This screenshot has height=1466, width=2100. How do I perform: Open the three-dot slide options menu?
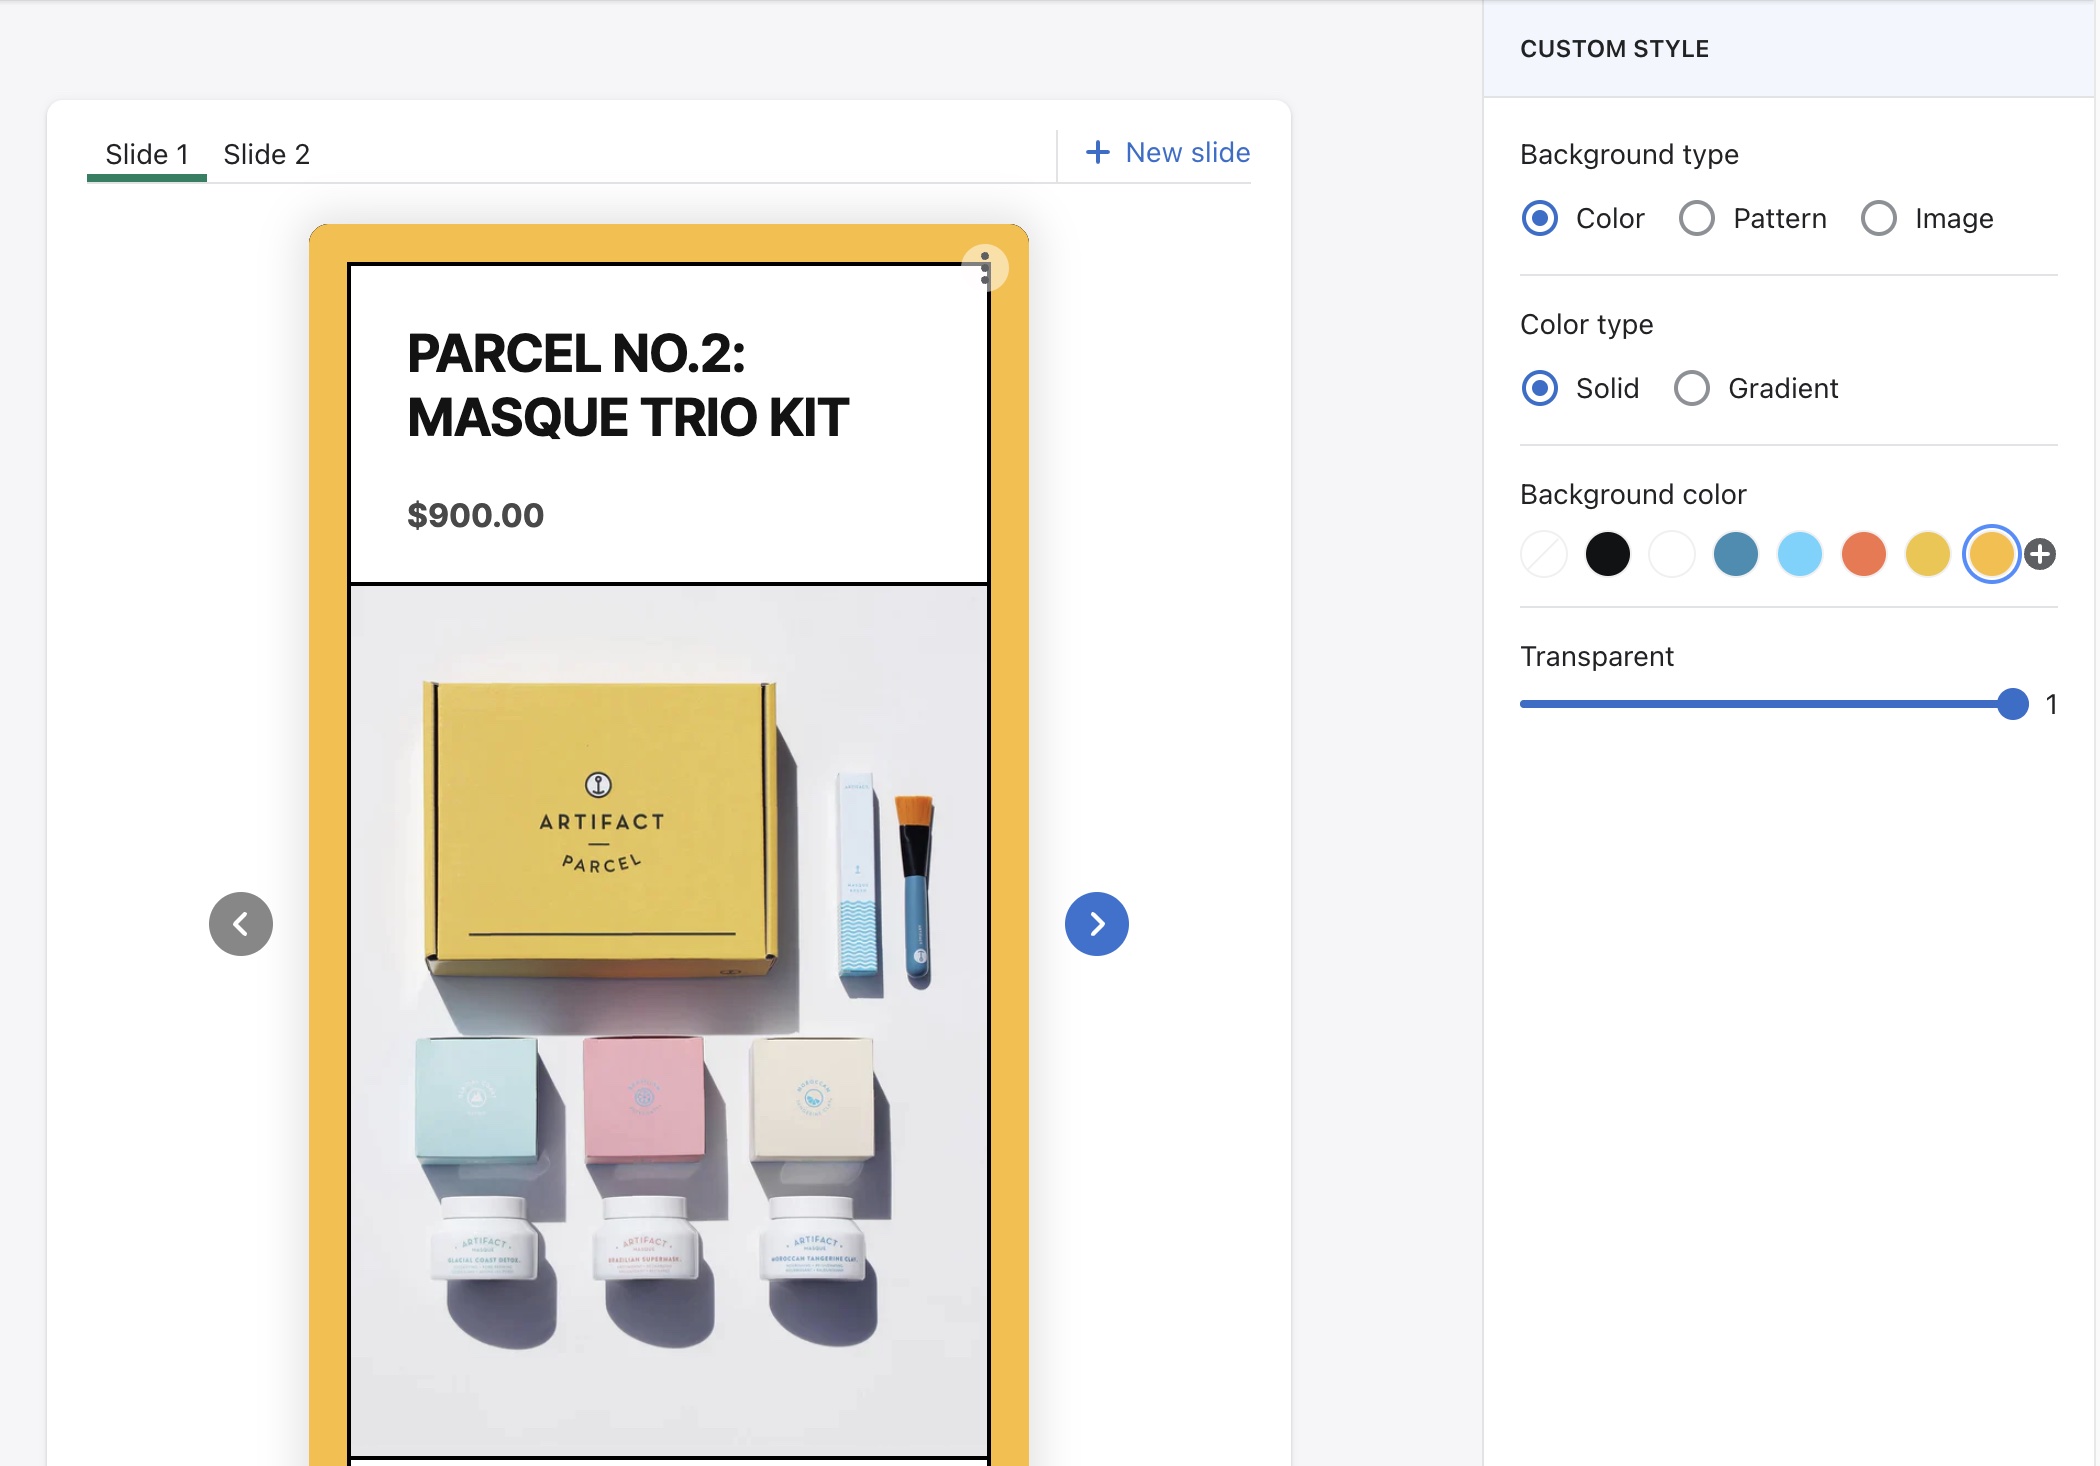coord(985,268)
